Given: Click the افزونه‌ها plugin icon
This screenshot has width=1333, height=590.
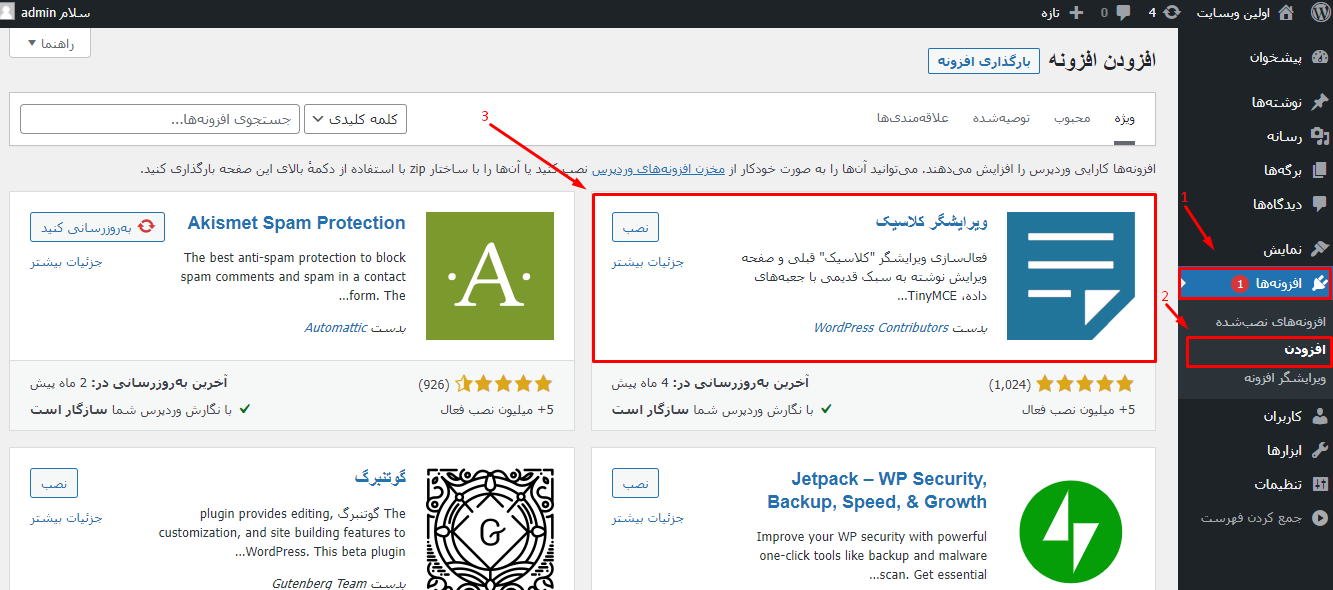Looking at the screenshot, I should click(1320, 283).
